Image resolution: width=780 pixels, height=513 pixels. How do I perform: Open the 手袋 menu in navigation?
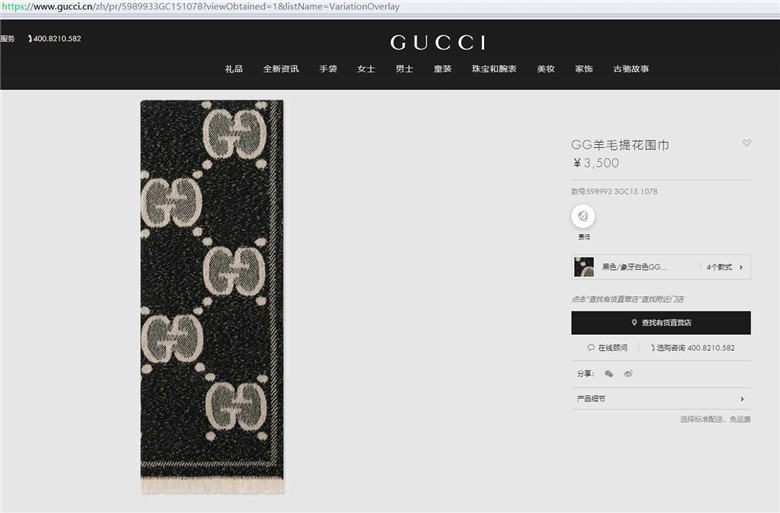(x=328, y=69)
